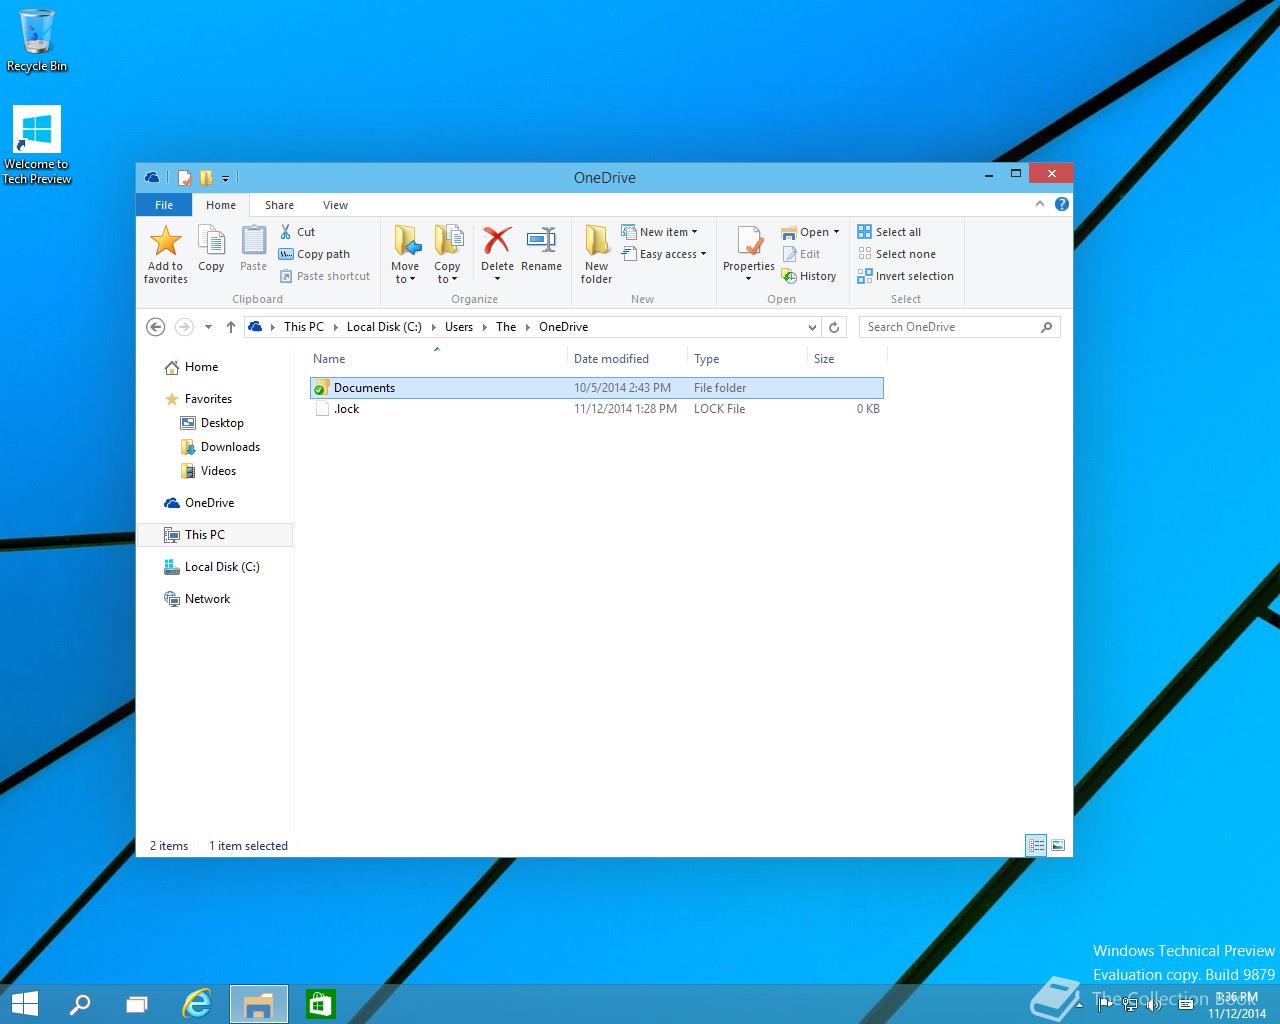Click the Forward navigation arrow
1280x1024 pixels.
[x=184, y=327]
